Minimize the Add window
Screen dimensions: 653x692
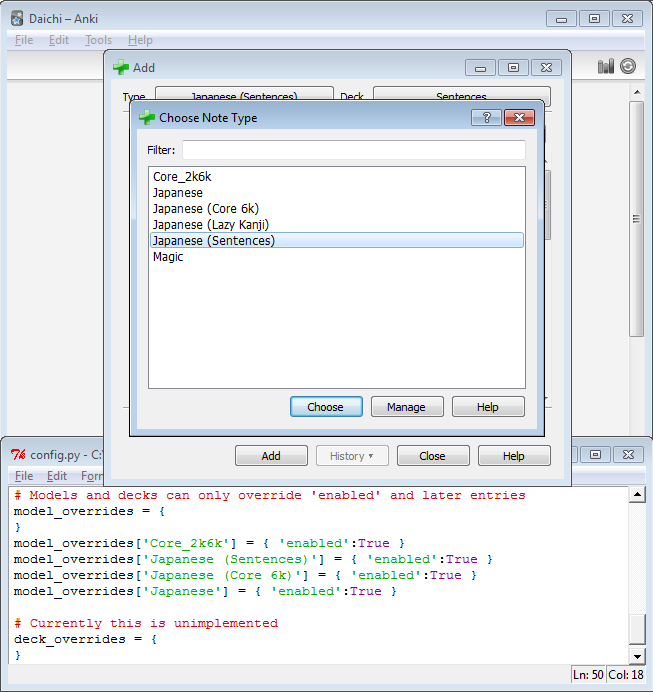point(480,68)
